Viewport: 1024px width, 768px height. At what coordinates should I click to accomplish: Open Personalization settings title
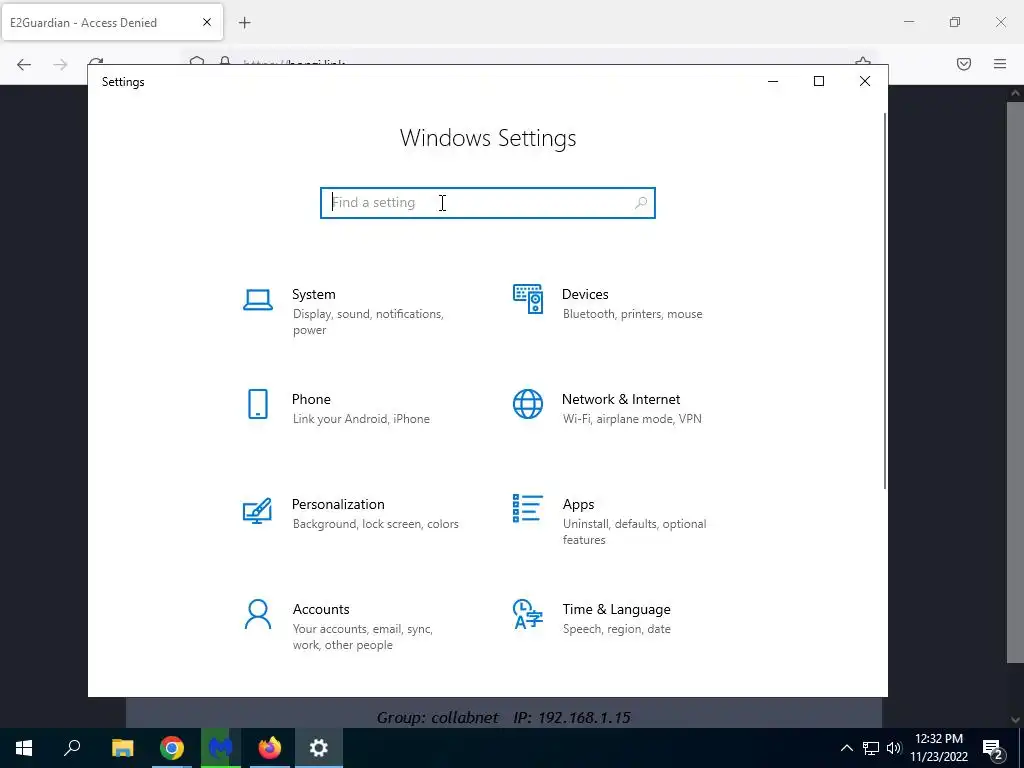coord(338,504)
